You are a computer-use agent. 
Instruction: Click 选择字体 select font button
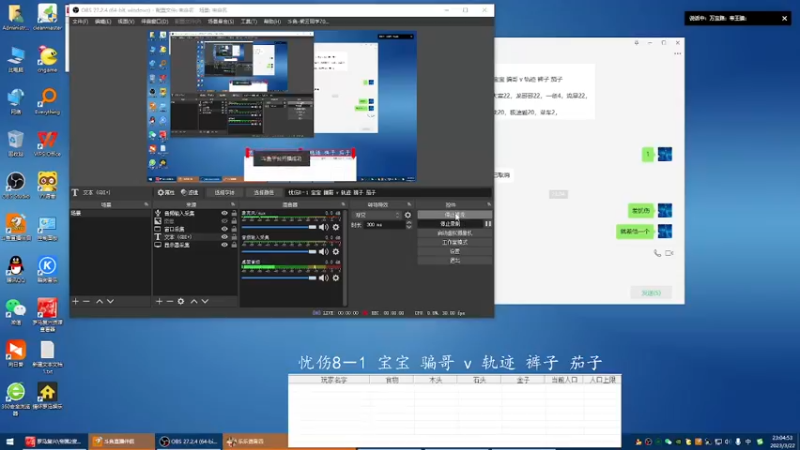tap(224, 192)
